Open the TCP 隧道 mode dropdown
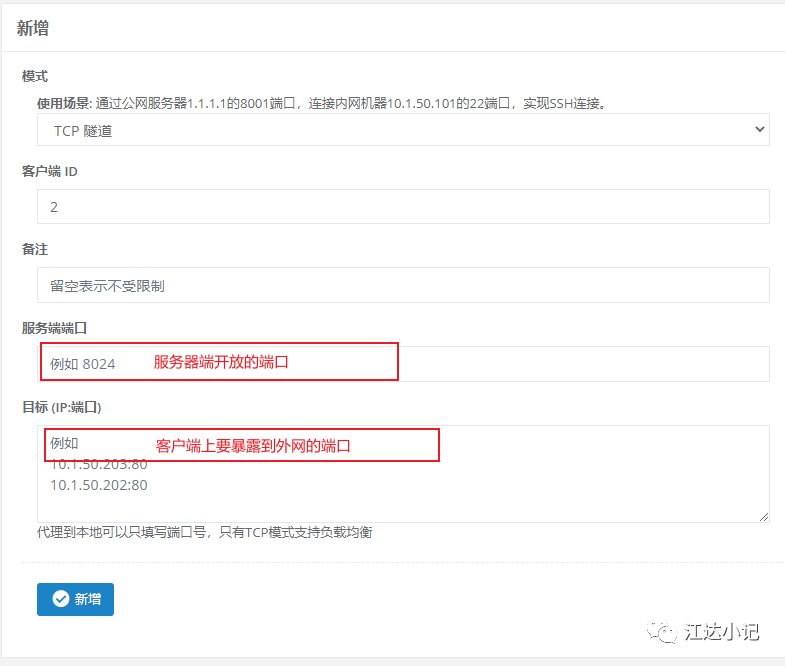This screenshot has height=666, width=785. point(403,130)
